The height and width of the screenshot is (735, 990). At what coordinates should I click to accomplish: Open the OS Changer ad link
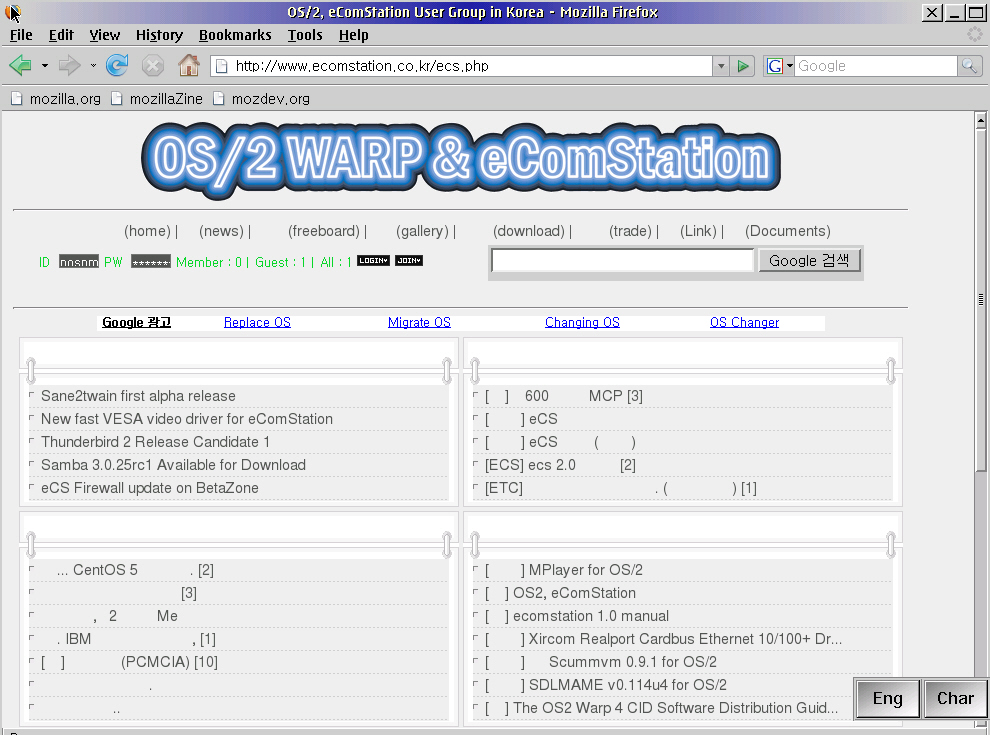[x=744, y=323]
